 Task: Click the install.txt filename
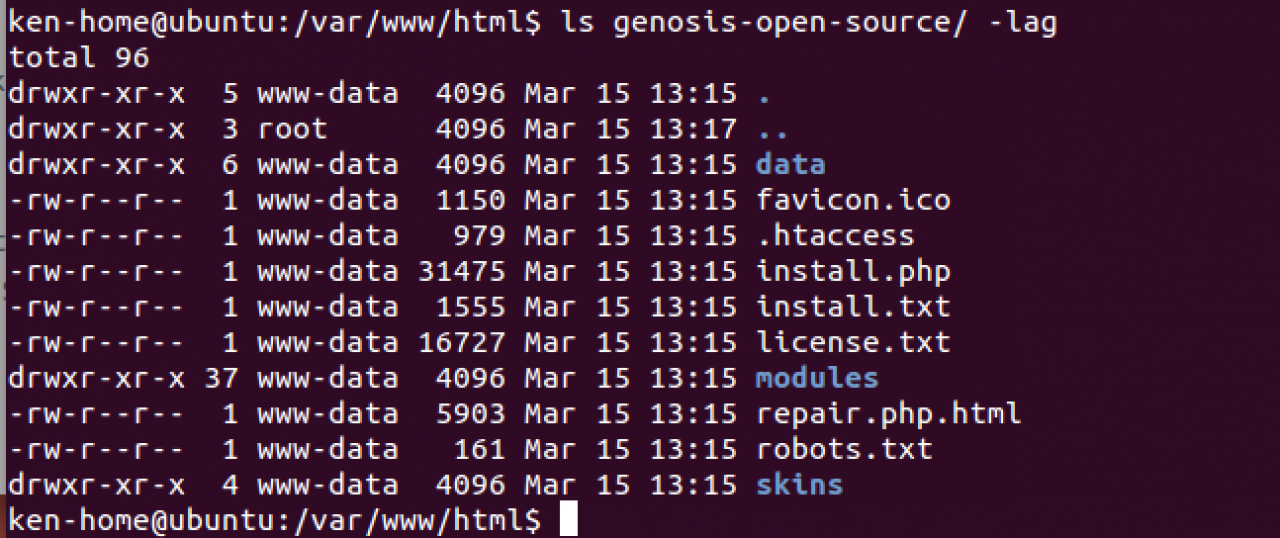(852, 306)
